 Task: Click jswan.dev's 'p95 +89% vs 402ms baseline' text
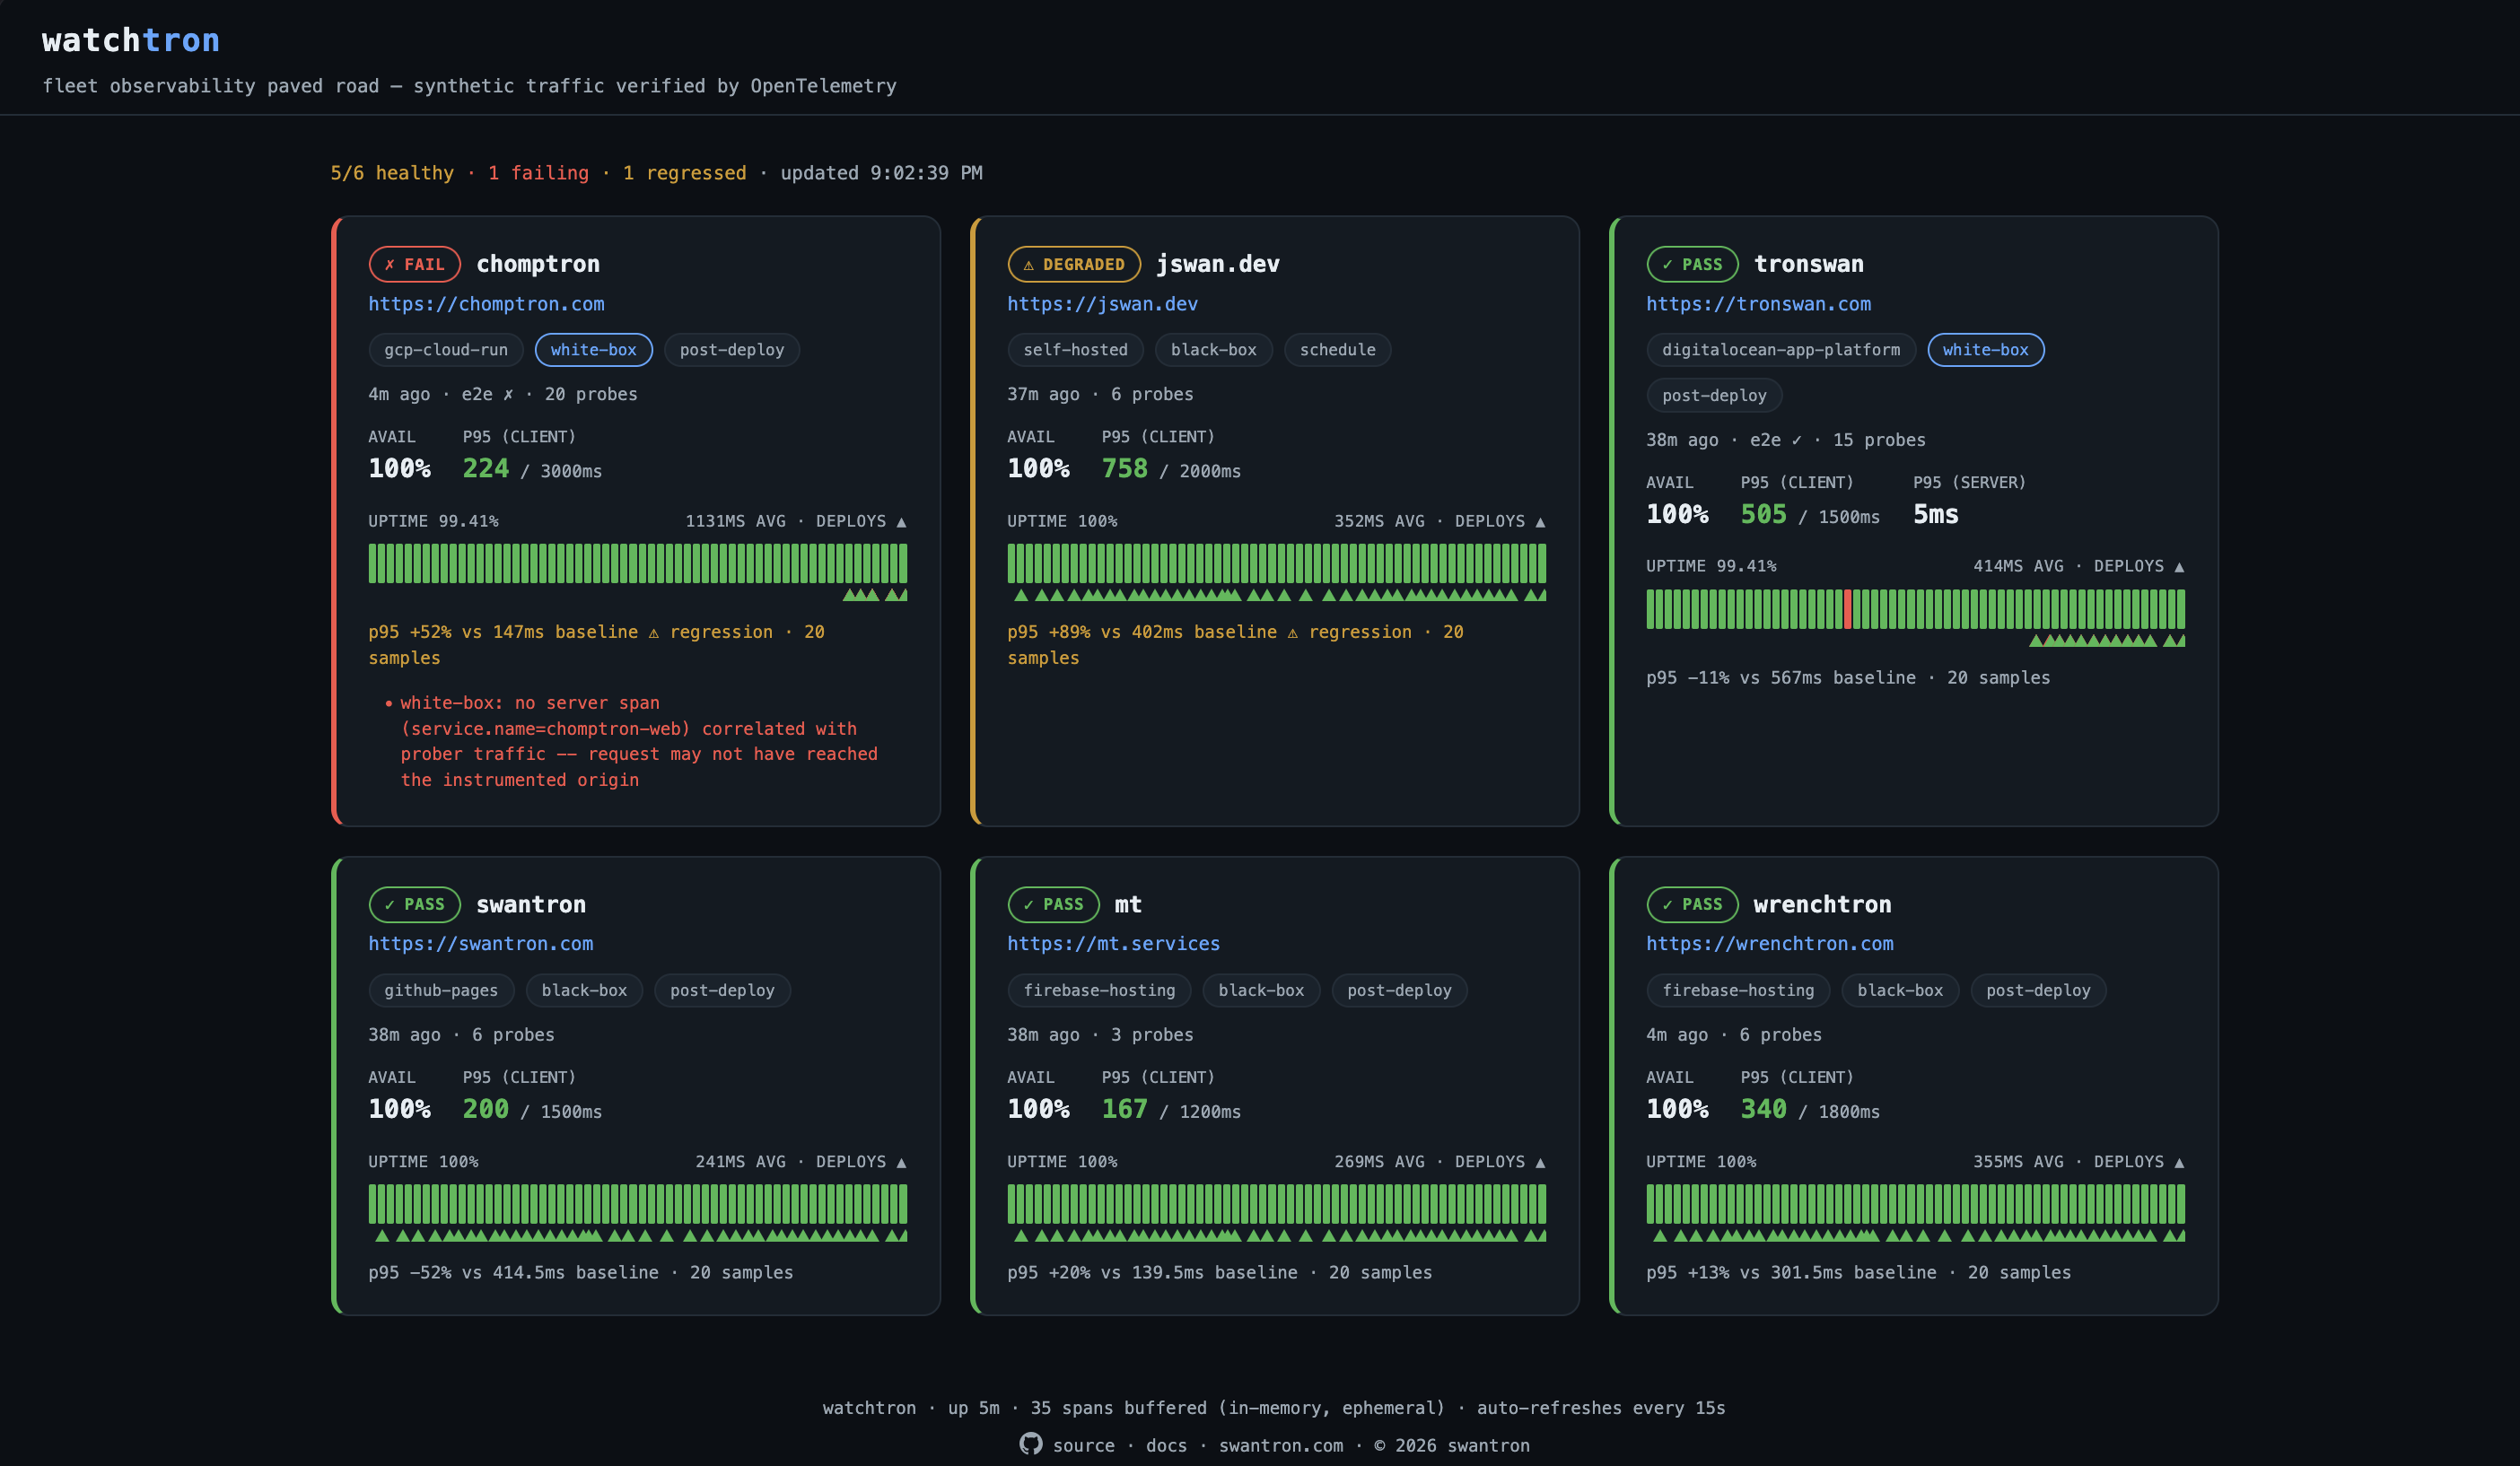coord(1142,632)
